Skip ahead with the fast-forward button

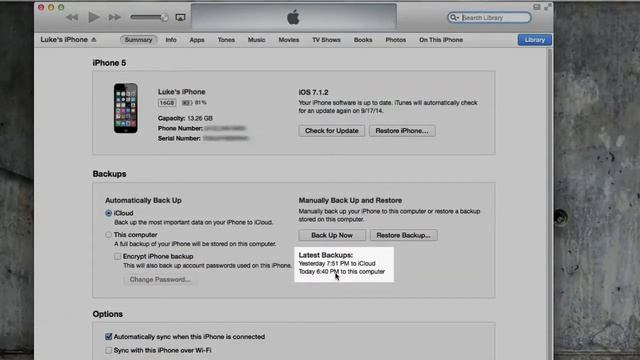pyautogui.click(x=114, y=17)
